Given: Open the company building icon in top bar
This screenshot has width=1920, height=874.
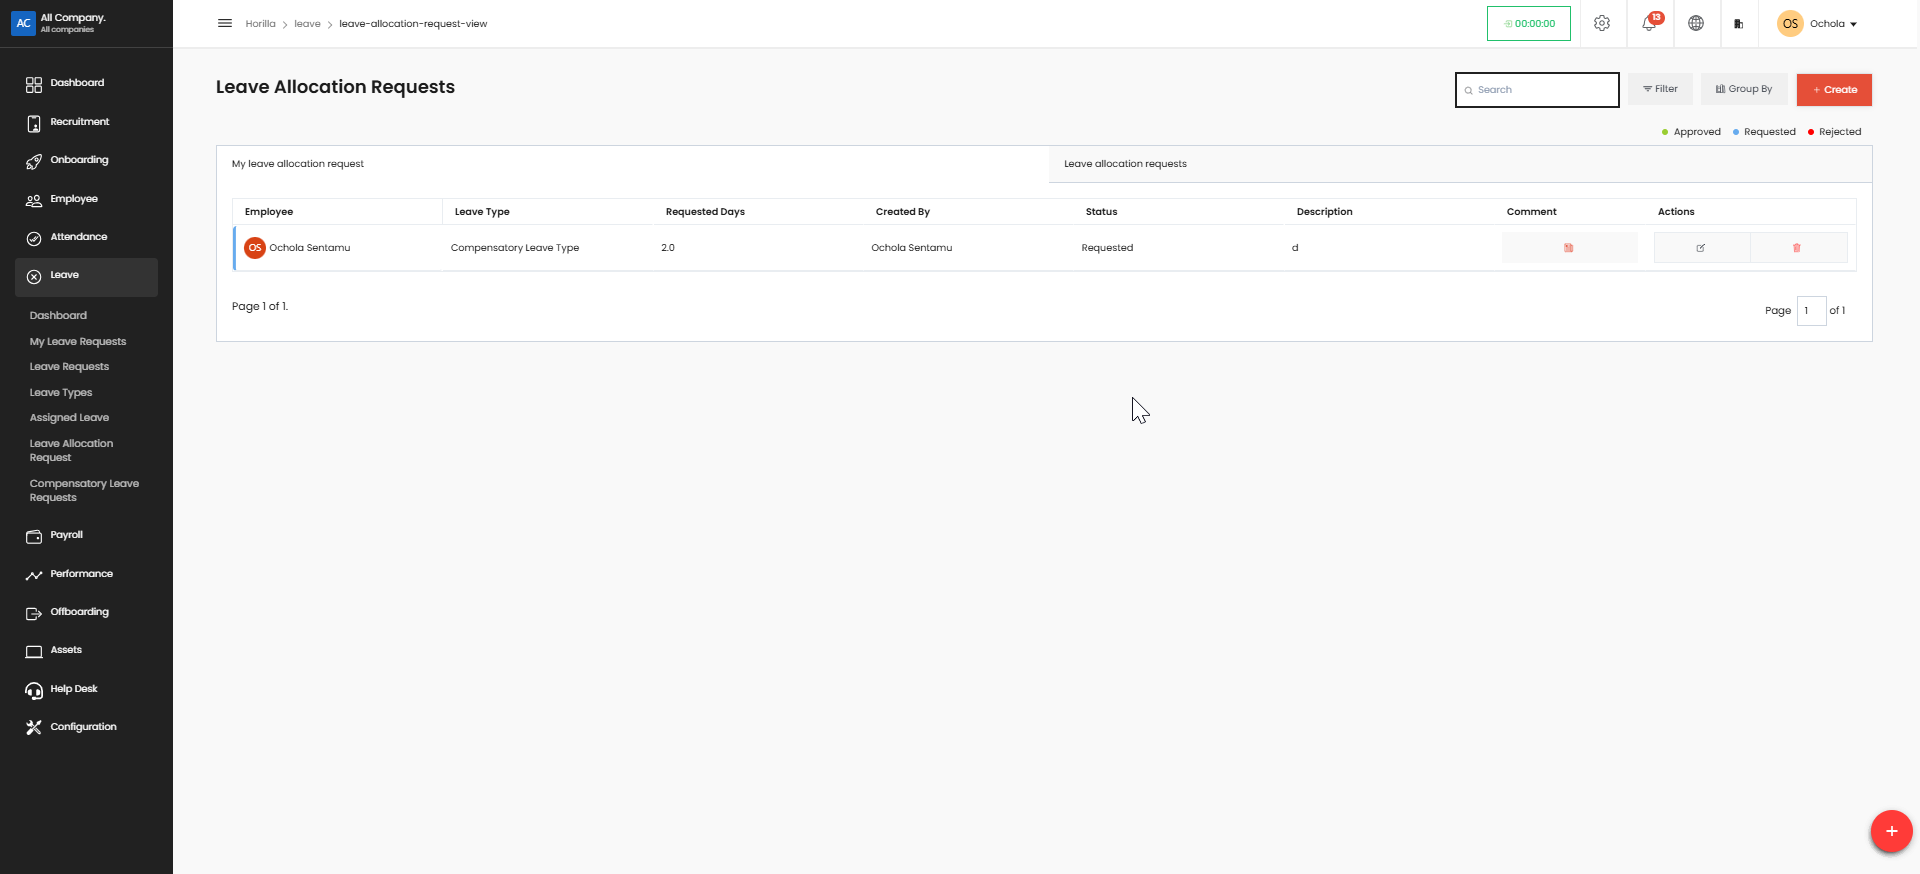Looking at the screenshot, I should click(1739, 24).
